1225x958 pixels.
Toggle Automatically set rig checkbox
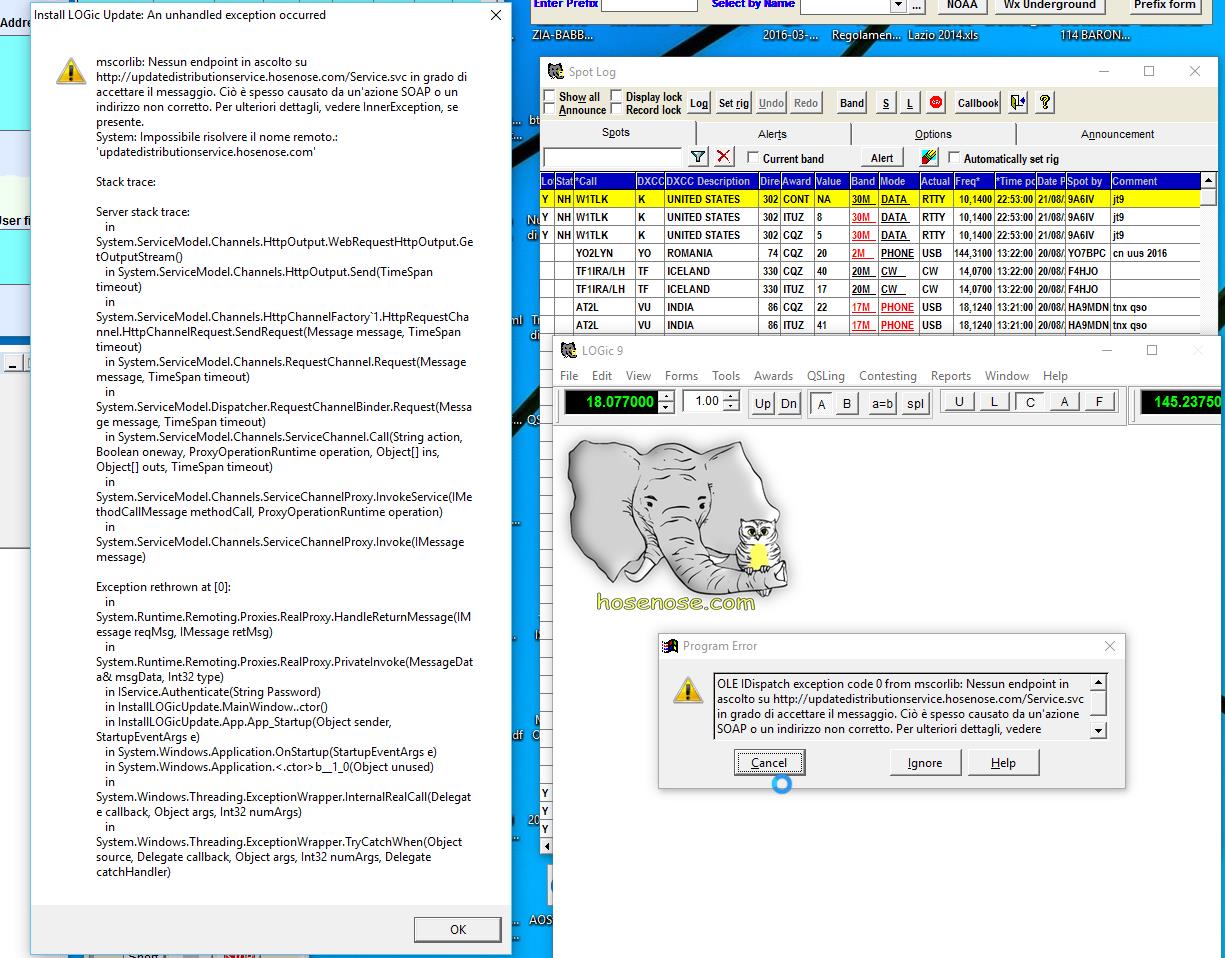click(x=954, y=158)
